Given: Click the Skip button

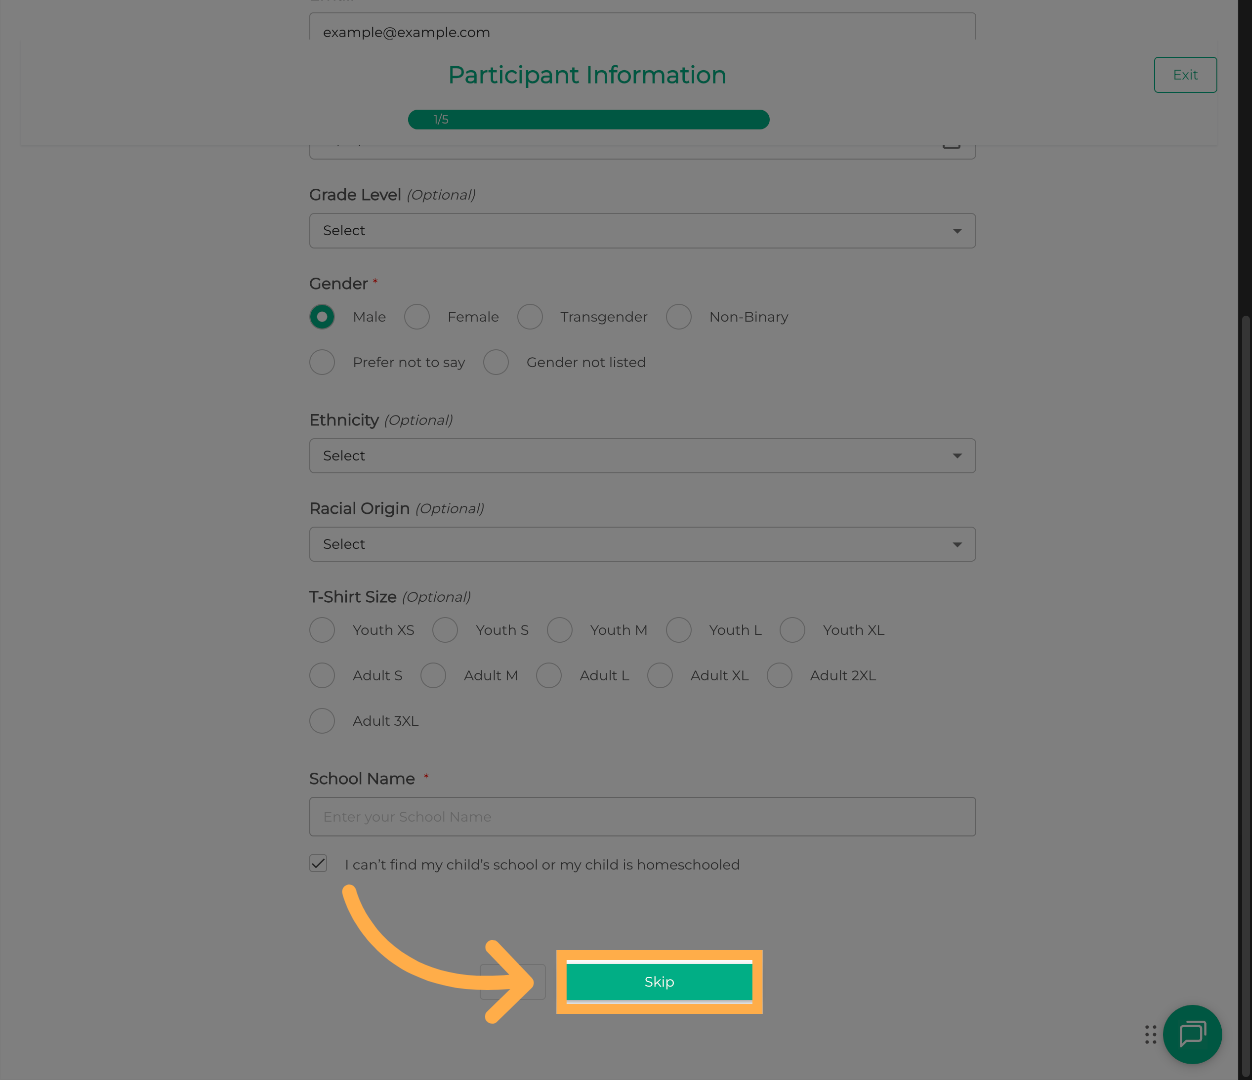Looking at the screenshot, I should (x=659, y=982).
